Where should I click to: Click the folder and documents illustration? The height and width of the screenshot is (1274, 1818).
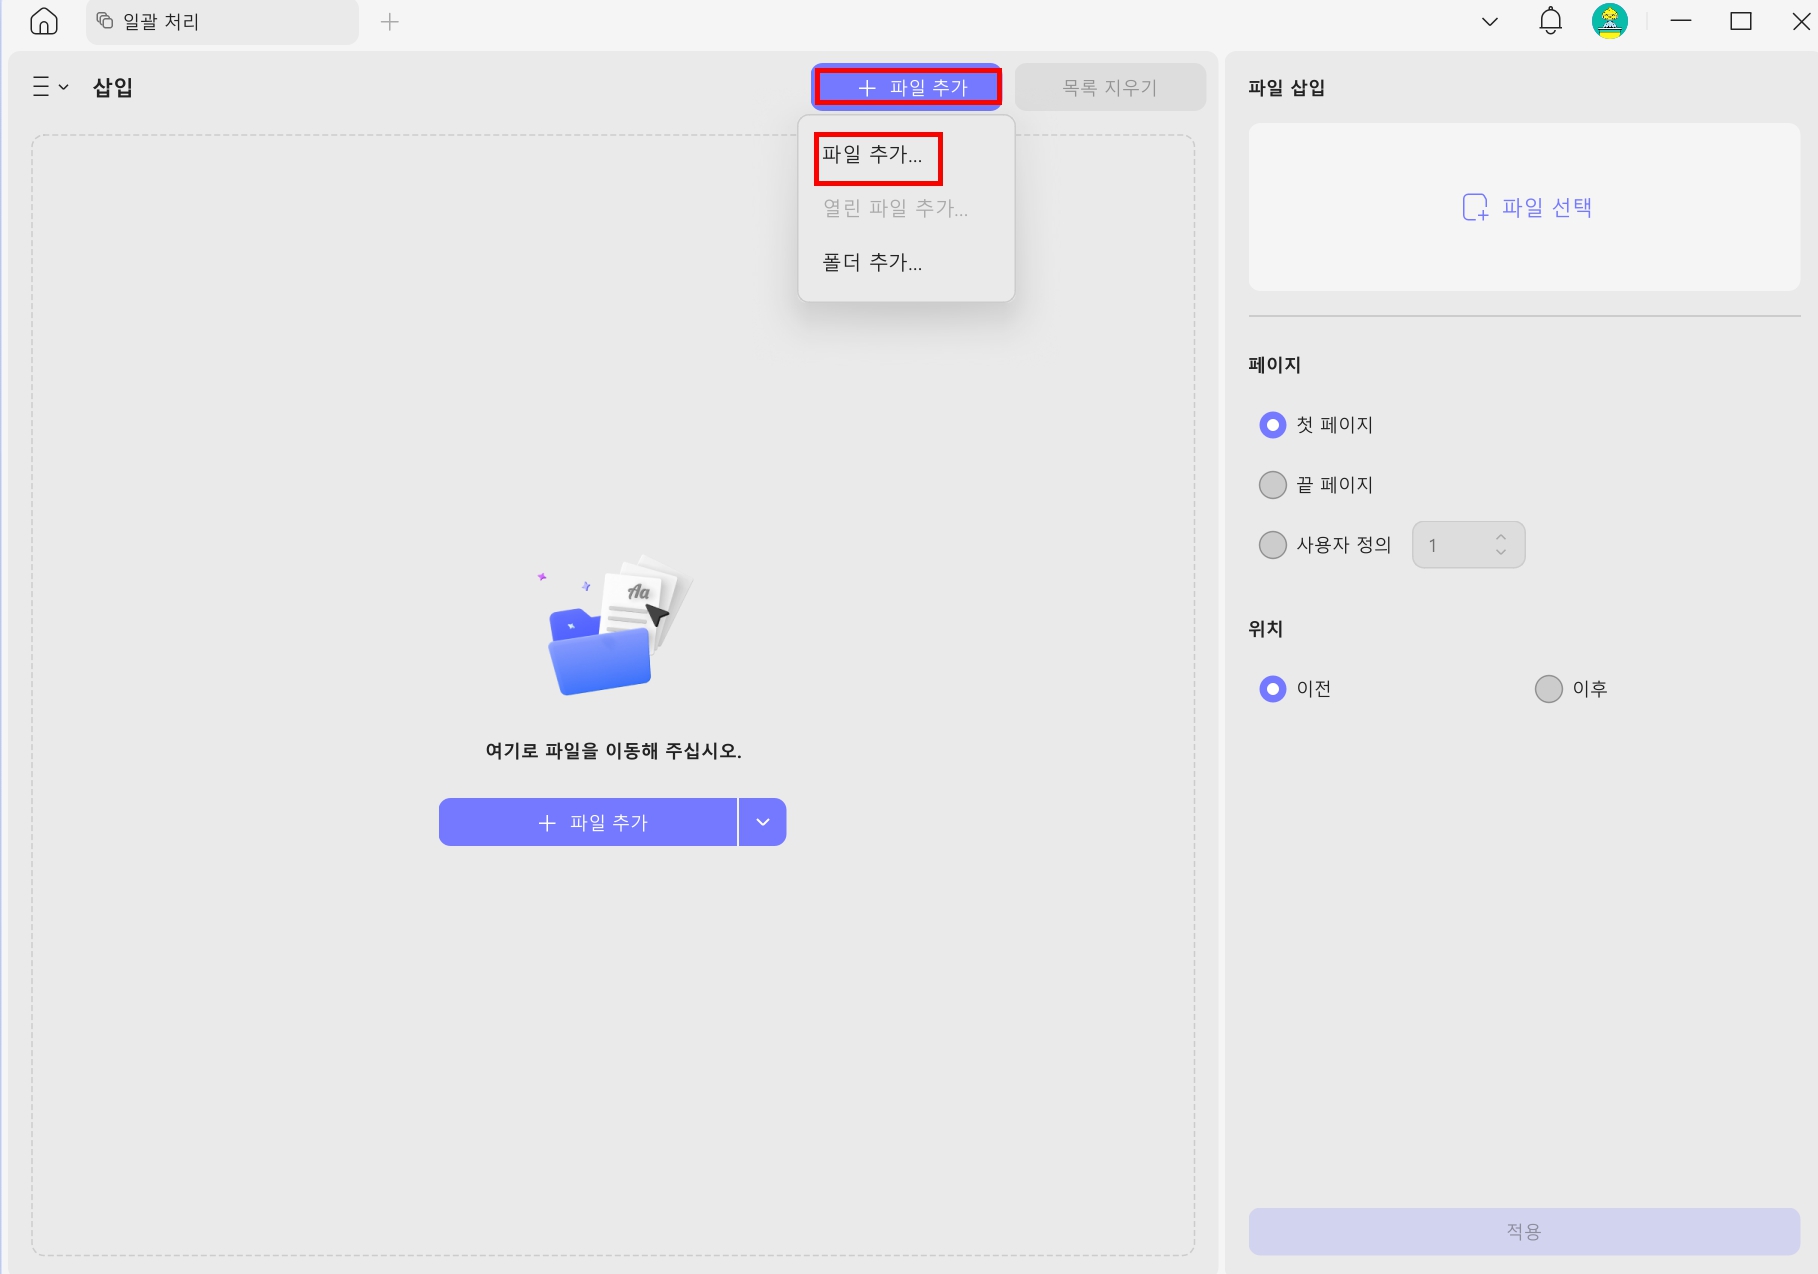tap(615, 625)
